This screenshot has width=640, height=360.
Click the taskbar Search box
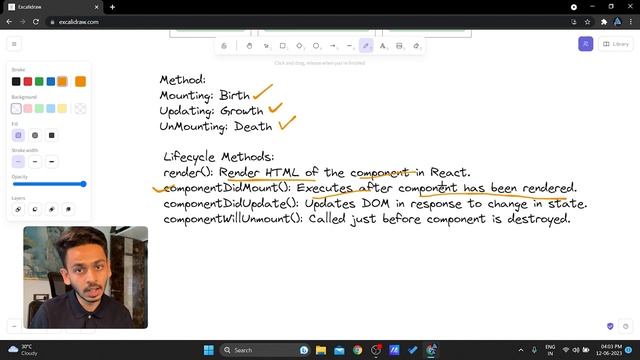pyautogui.click(x=264, y=350)
